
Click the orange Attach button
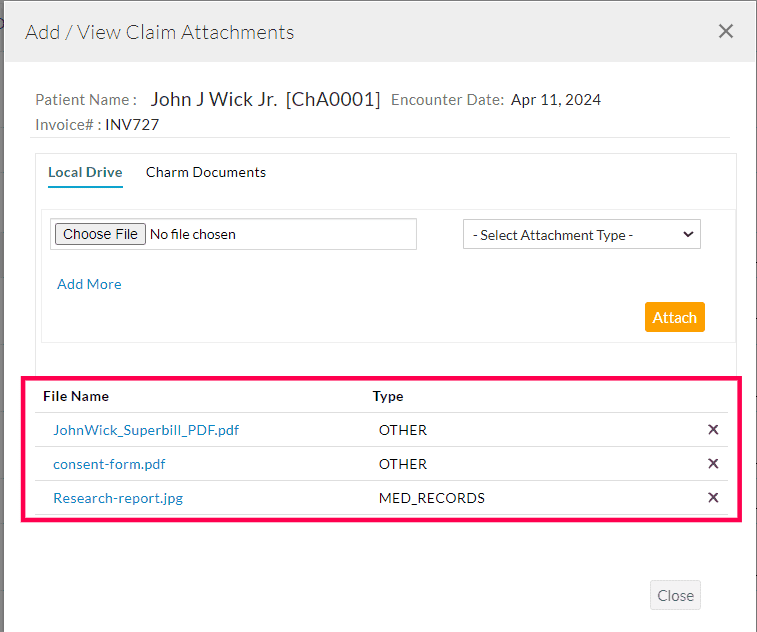pyautogui.click(x=674, y=317)
